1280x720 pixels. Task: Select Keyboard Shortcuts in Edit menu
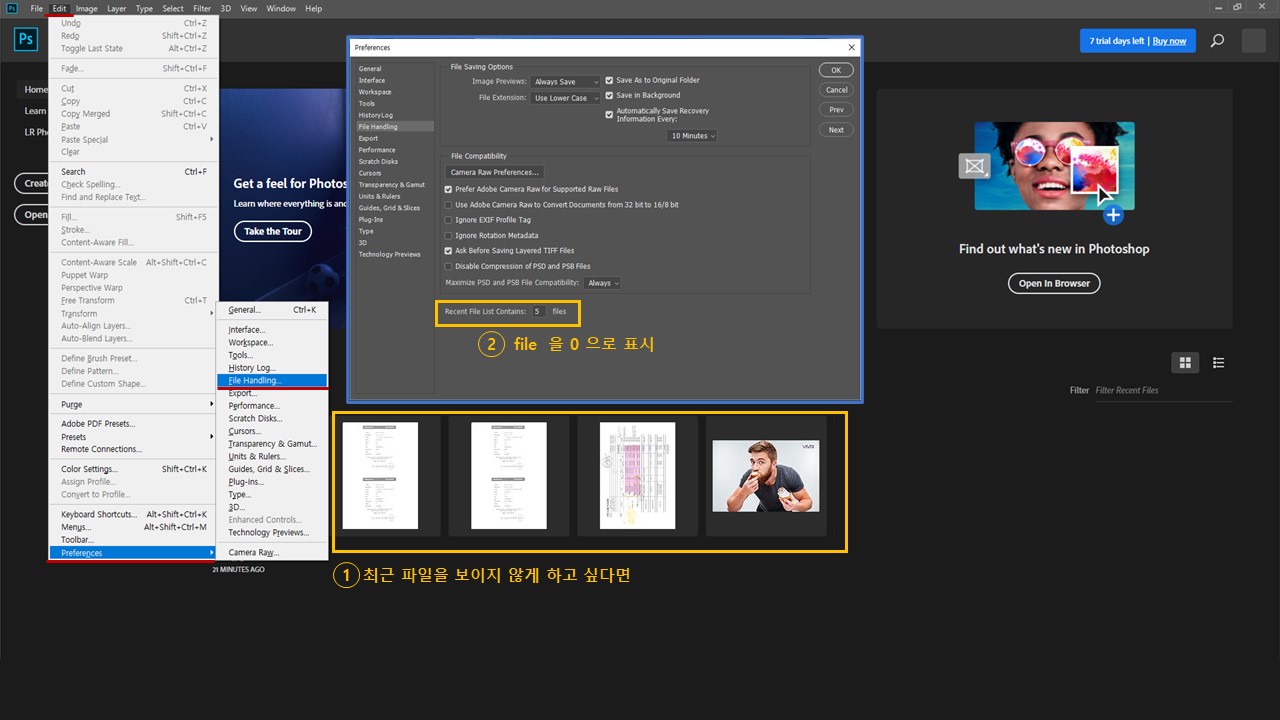click(x=133, y=514)
